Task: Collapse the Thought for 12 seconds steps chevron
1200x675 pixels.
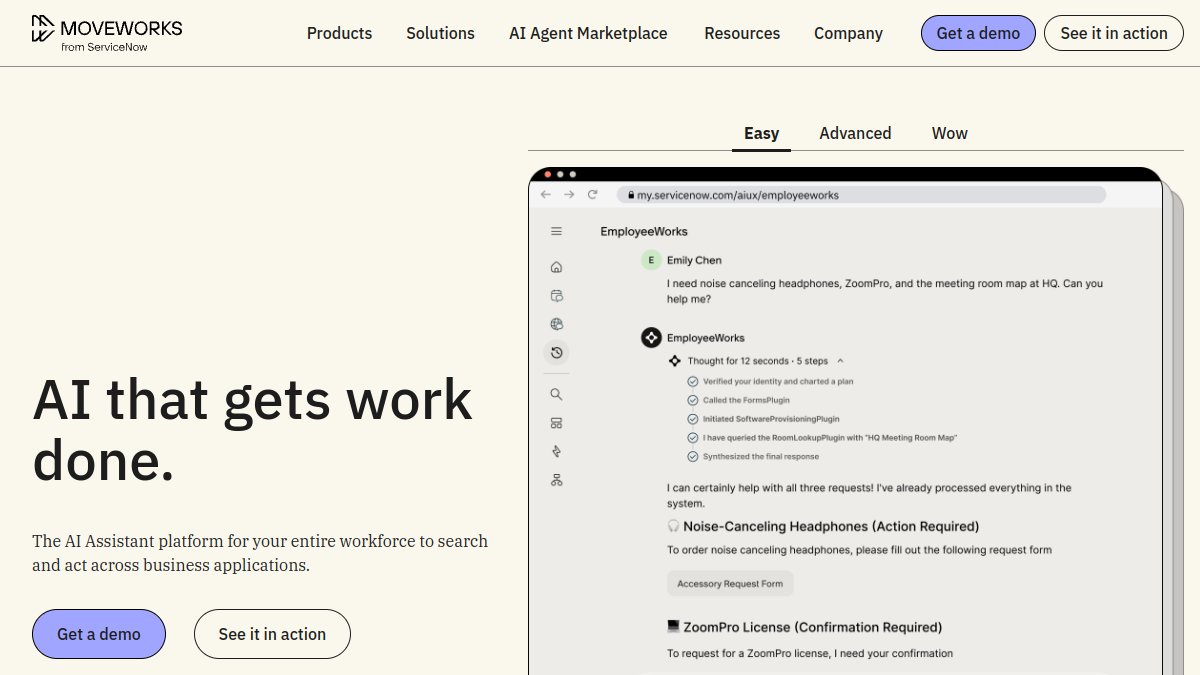Action: pos(840,361)
